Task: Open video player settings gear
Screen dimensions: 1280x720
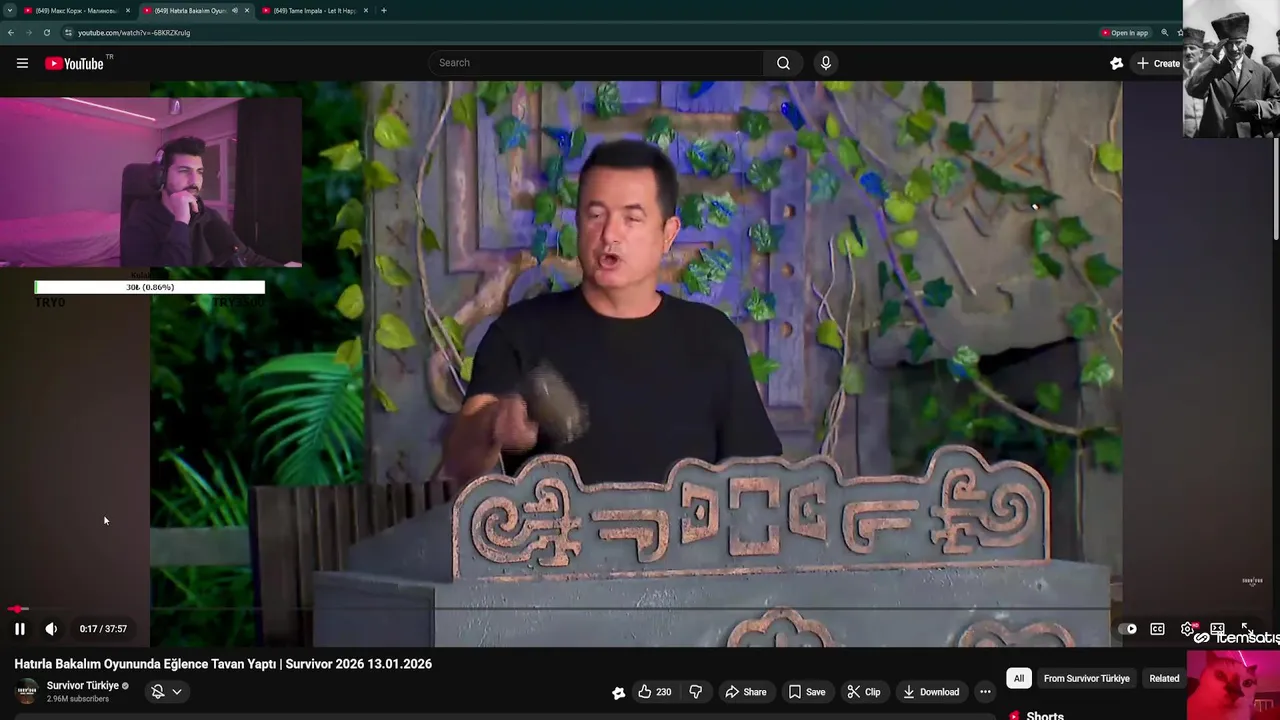Action: click(x=1188, y=629)
